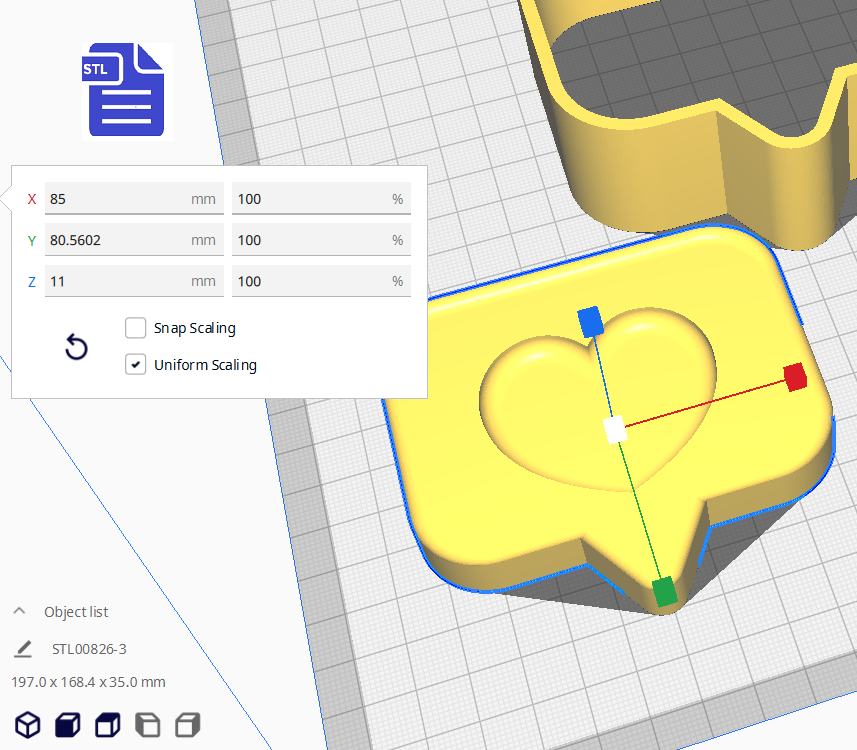857x750 pixels.
Task: Collapse the Object list section
Action: pyautogui.click(x=19, y=612)
